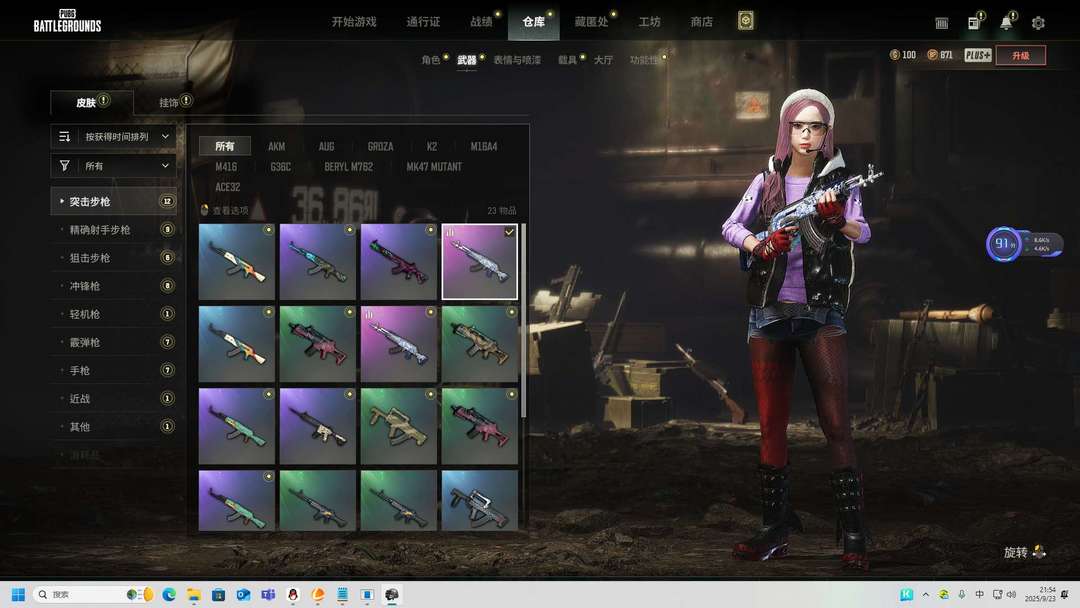Viewport: 1080px width, 608px height.
Task: Open the sort dropdown 按获得时间排列
Action: (114, 136)
